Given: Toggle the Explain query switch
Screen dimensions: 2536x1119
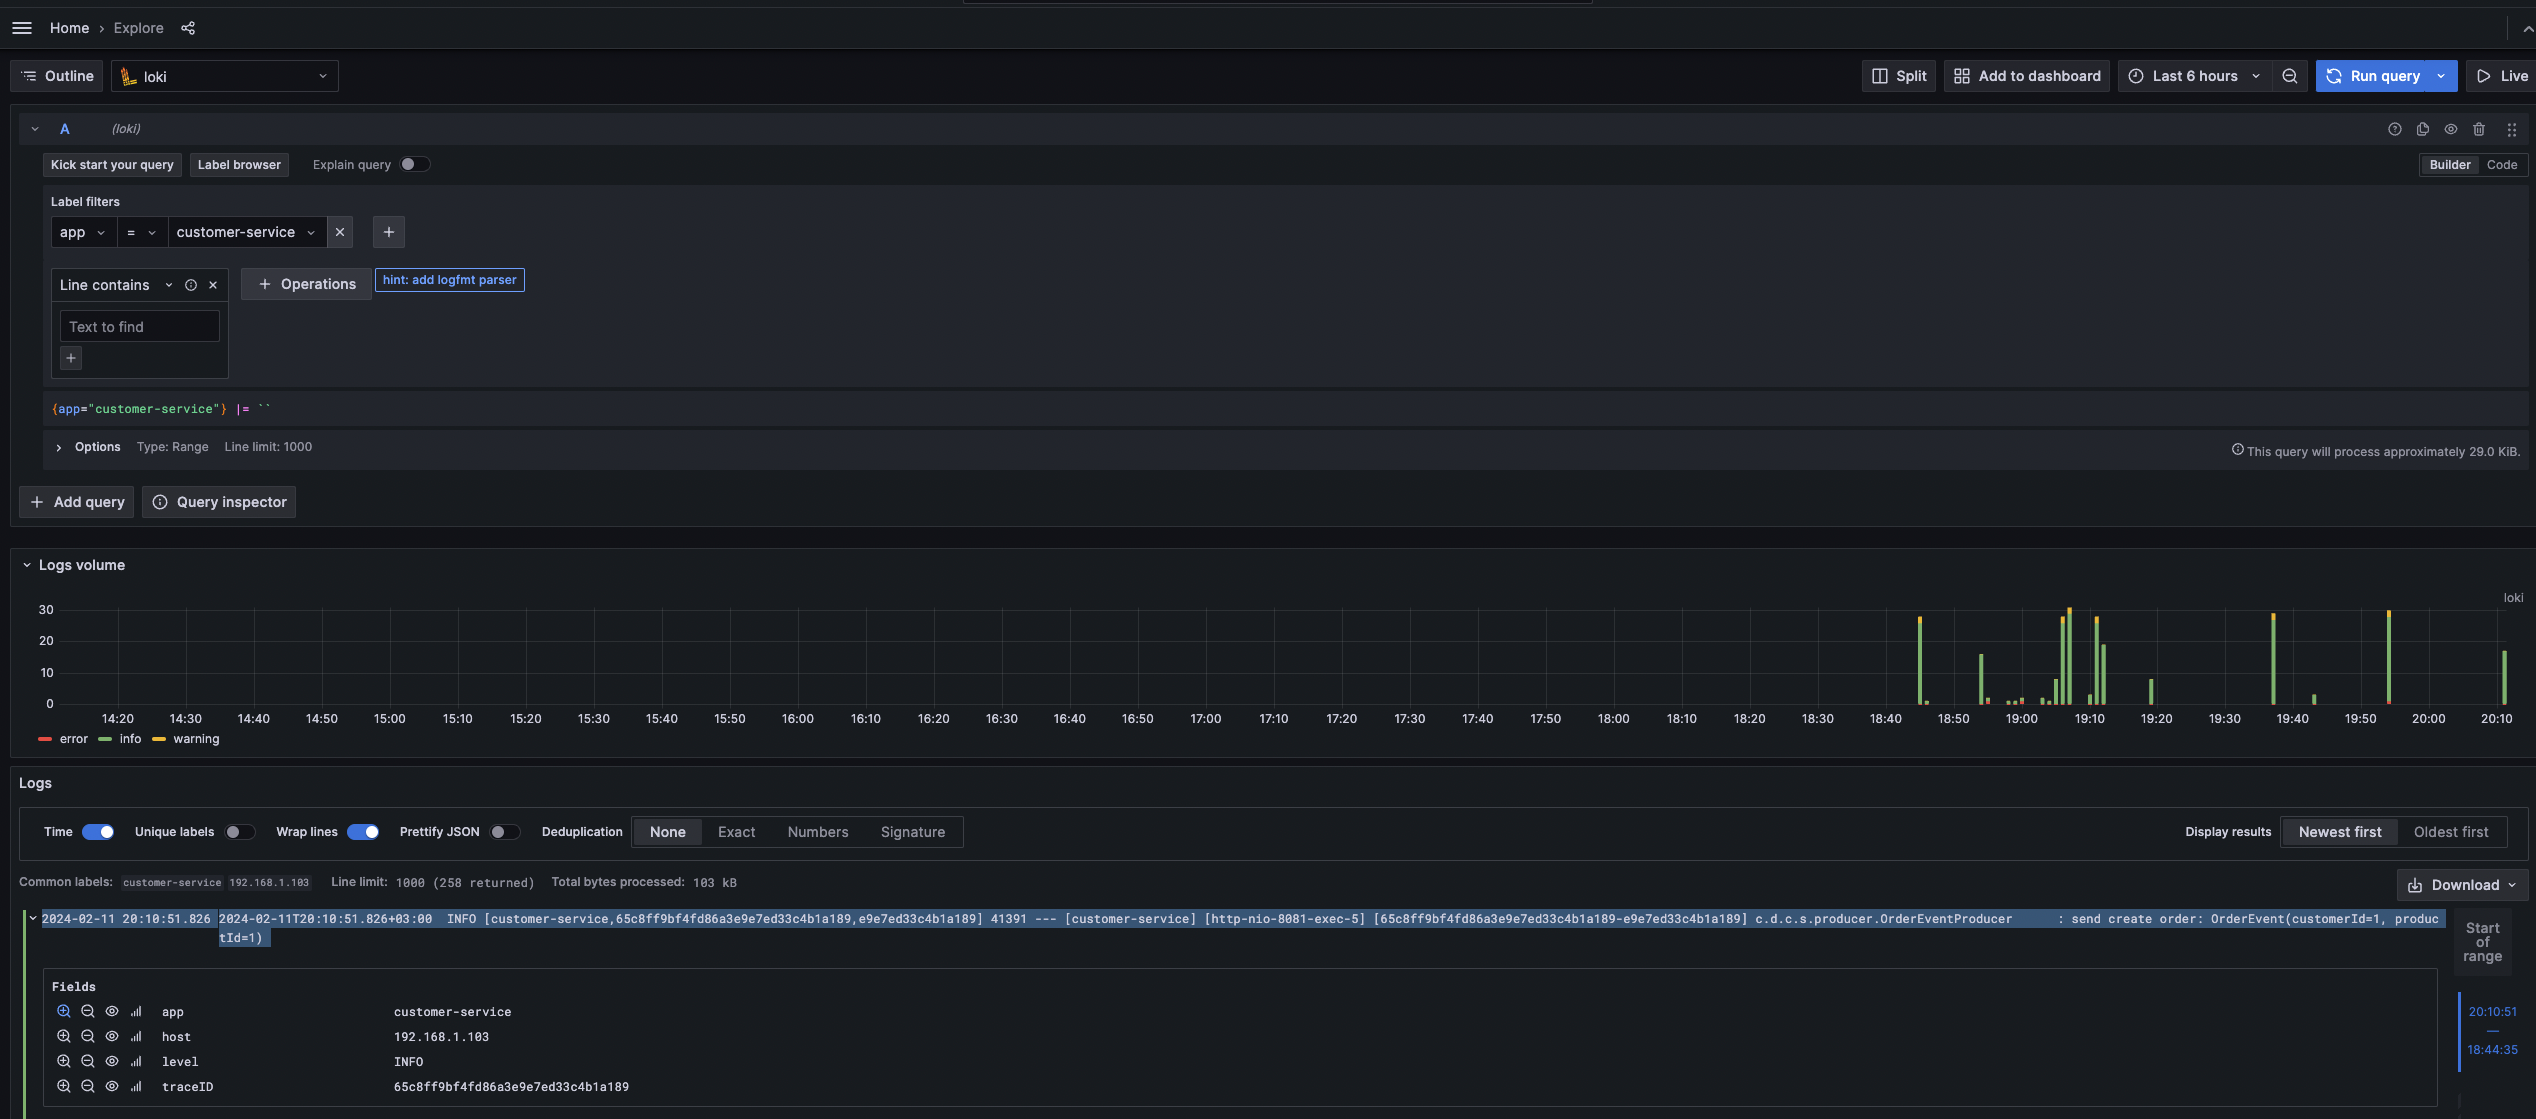Looking at the screenshot, I should (415, 165).
